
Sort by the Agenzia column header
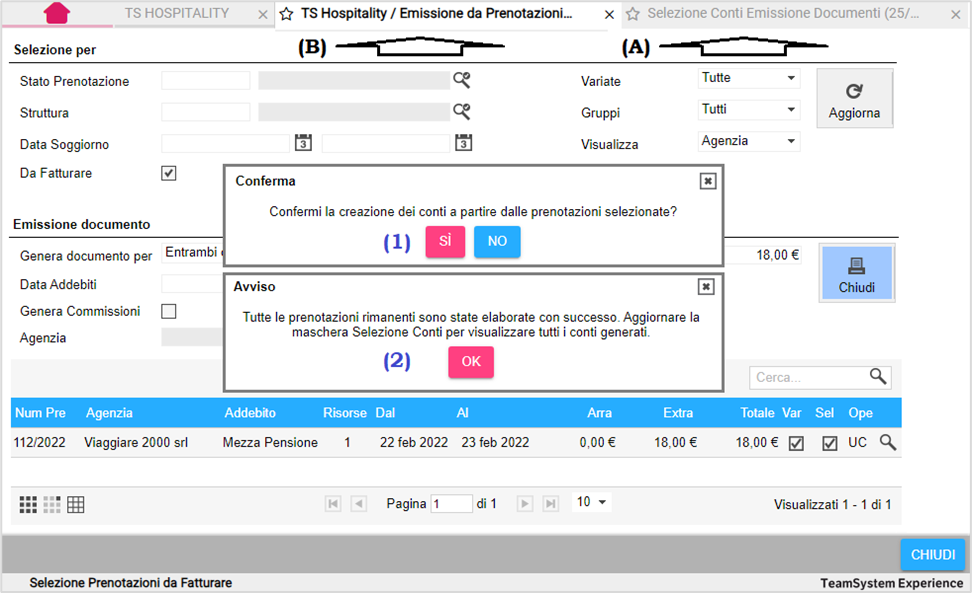(x=109, y=413)
